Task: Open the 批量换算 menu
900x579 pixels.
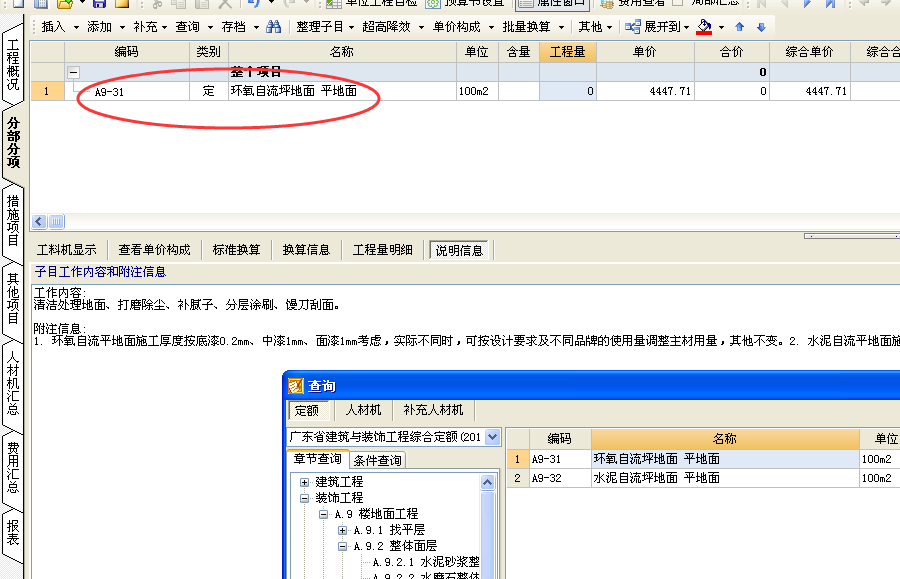Action: coord(533,27)
